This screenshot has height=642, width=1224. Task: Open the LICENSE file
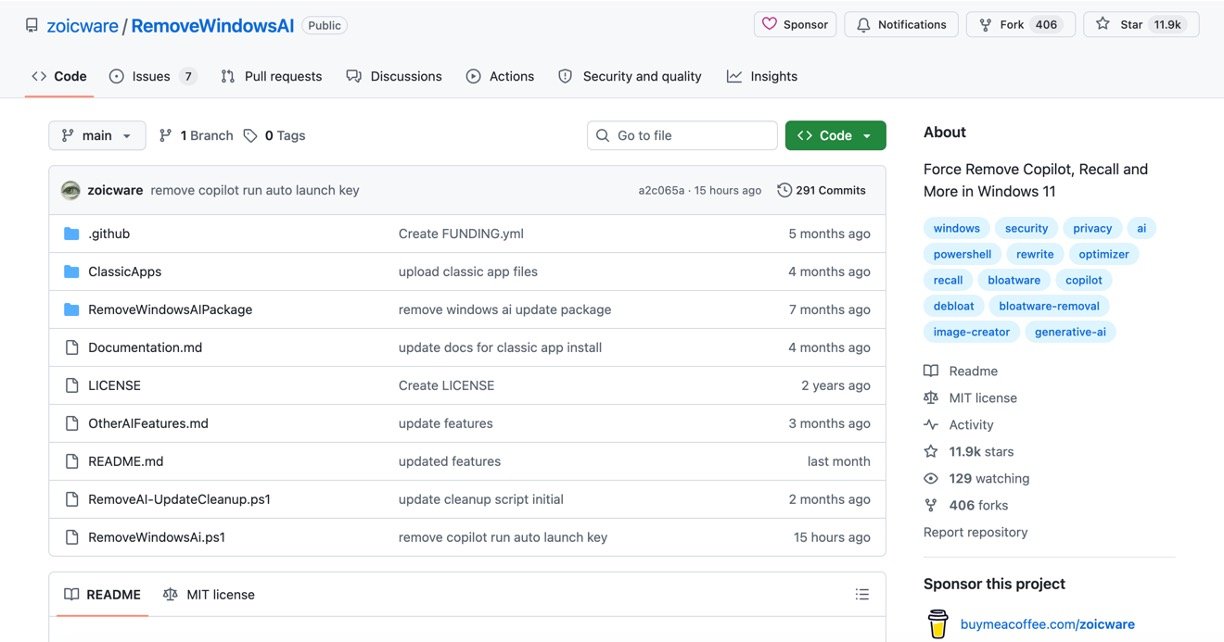(x=114, y=386)
